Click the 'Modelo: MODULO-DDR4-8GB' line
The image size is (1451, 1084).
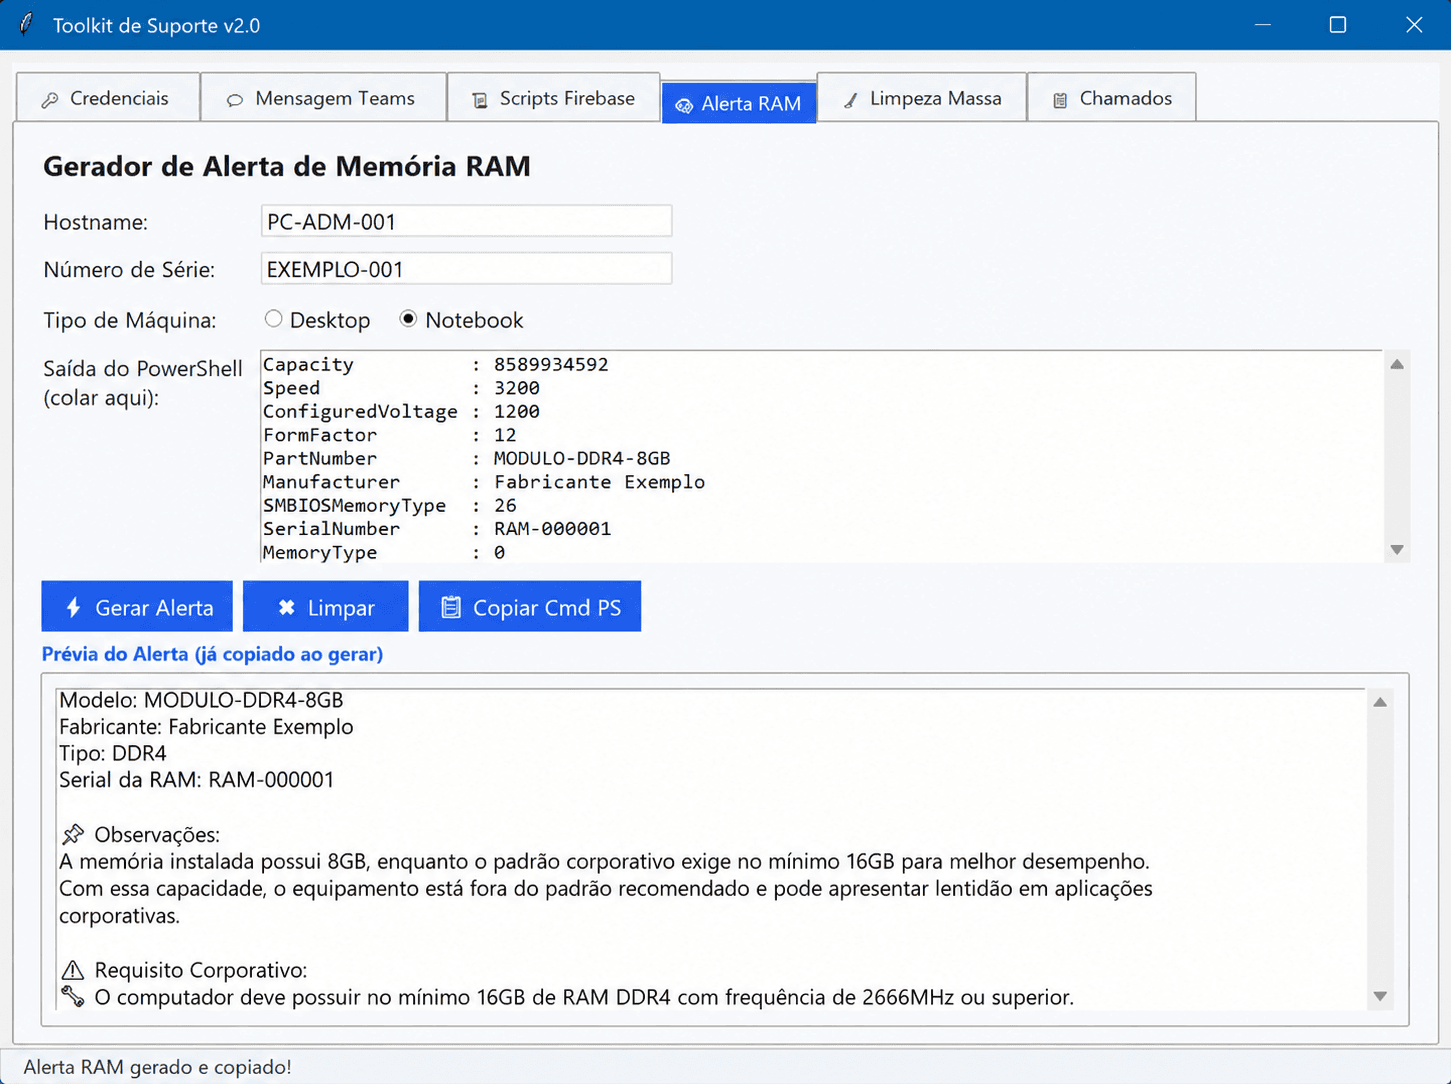click(x=201, y=700)
